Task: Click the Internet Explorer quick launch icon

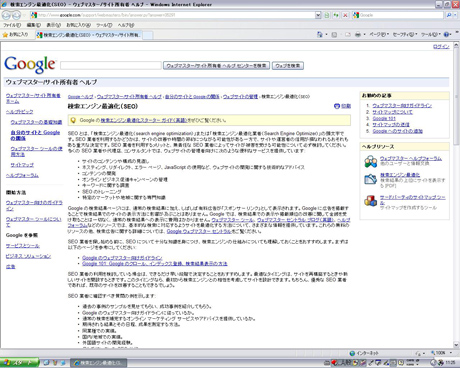Action: [63, 363]
